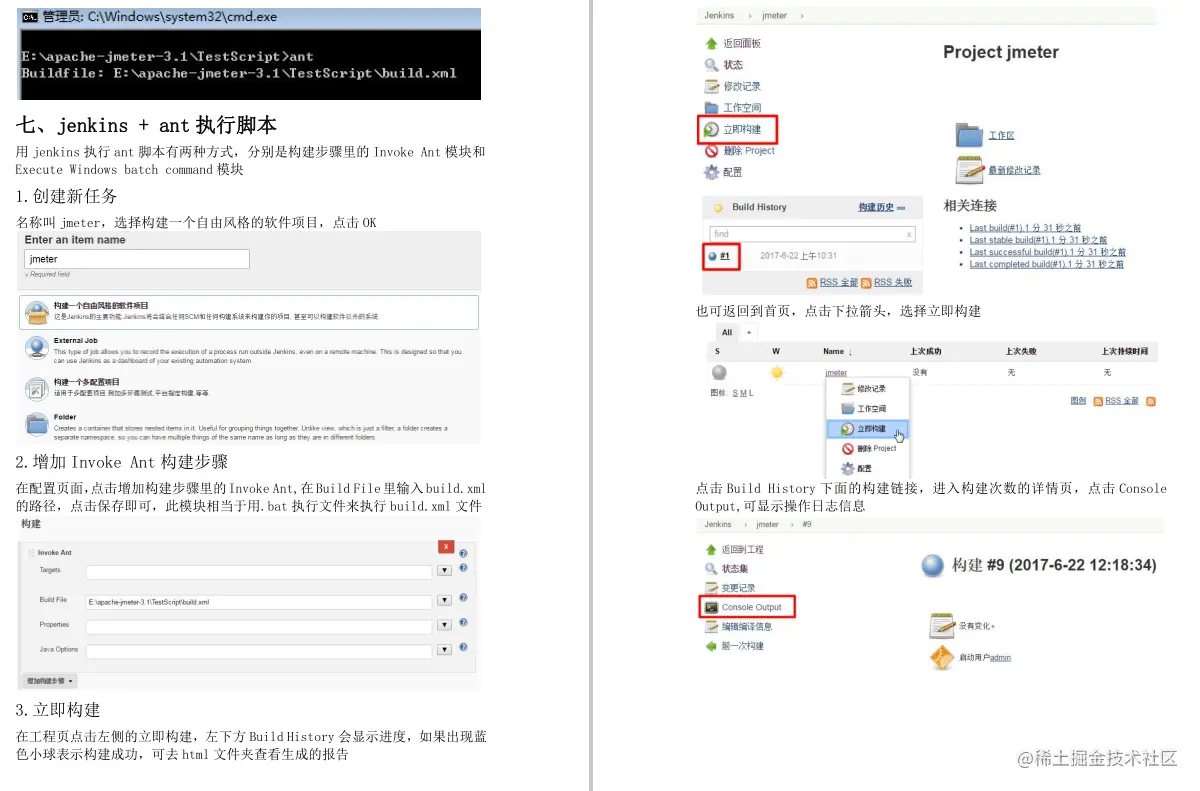Open the 配置 gear icon for Project jmeter
This screenshot has height=791, width=1200.
[x=712, y=171]
